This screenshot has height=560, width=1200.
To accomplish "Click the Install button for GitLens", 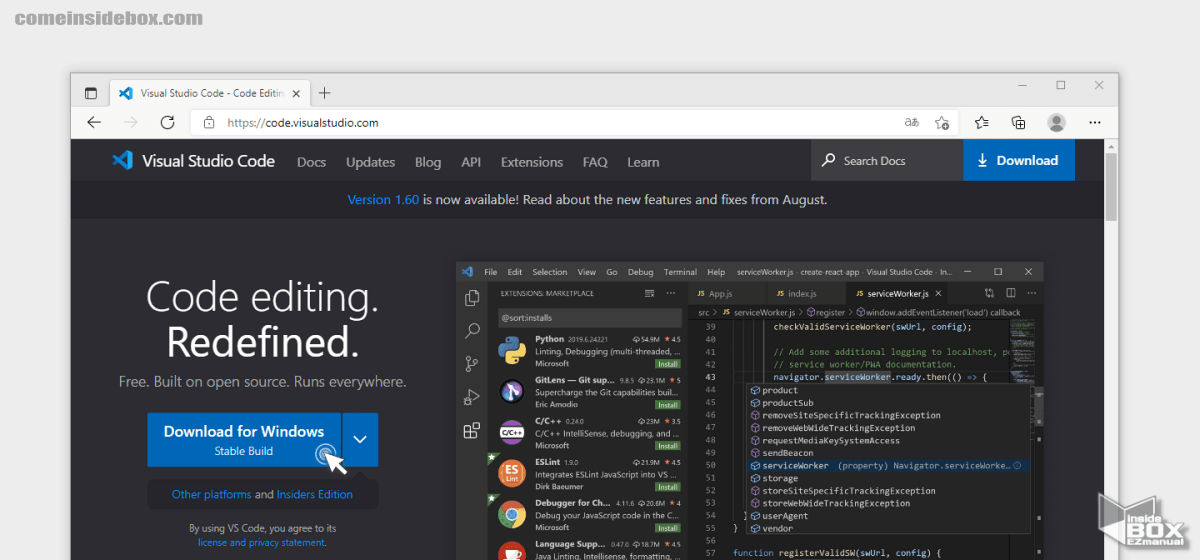I will point(668,405).
